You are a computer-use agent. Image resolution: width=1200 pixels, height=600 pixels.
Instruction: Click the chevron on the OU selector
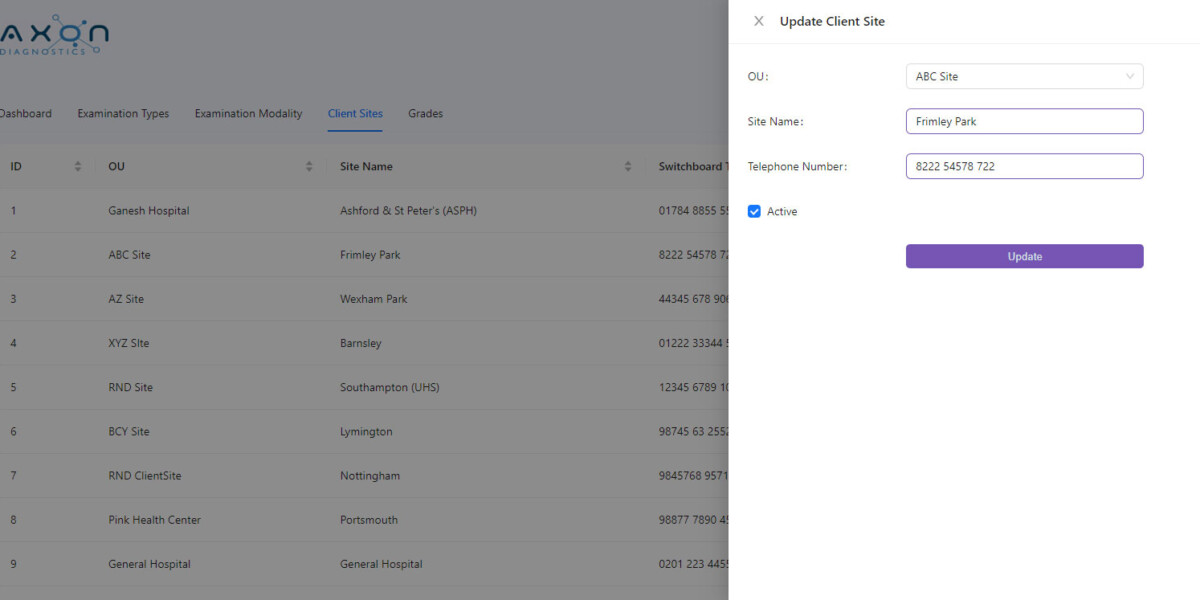coord(1131,76)
